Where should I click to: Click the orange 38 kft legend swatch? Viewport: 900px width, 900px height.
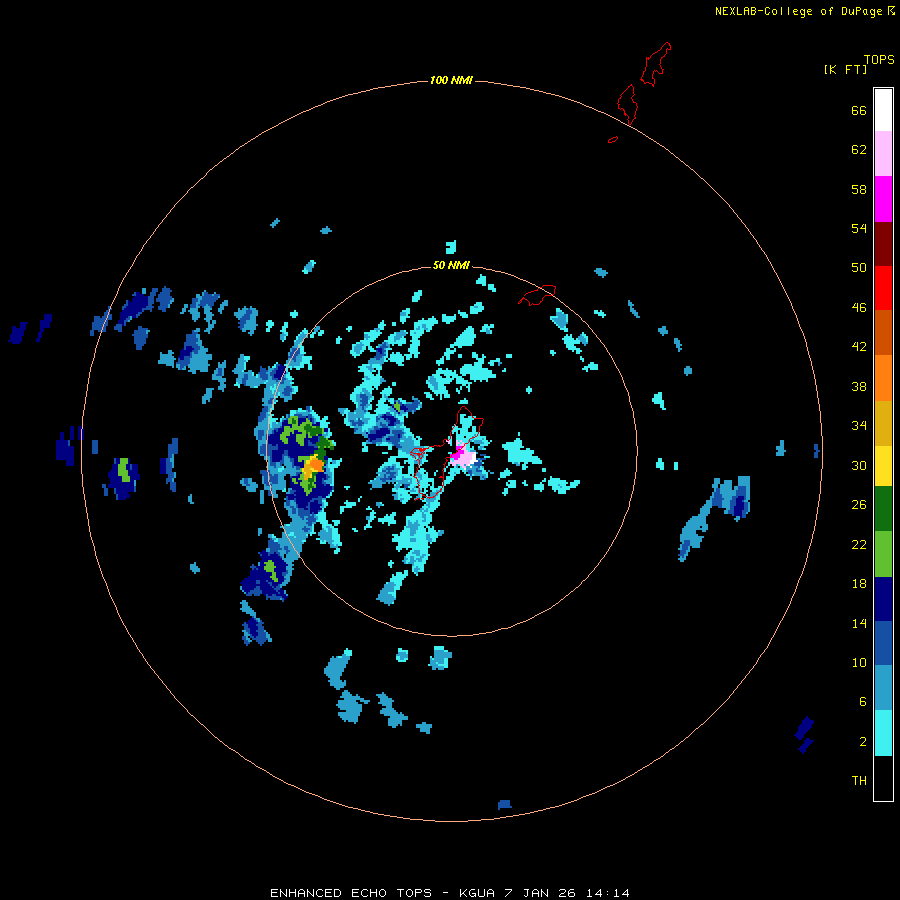pyautogui.click(x=883, y=378)
